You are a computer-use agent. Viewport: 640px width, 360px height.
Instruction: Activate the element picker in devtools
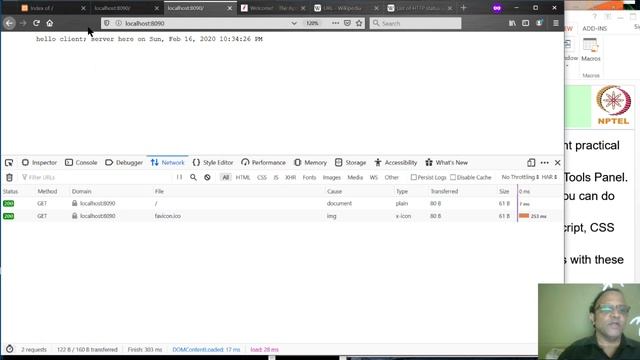pos(9,162)
